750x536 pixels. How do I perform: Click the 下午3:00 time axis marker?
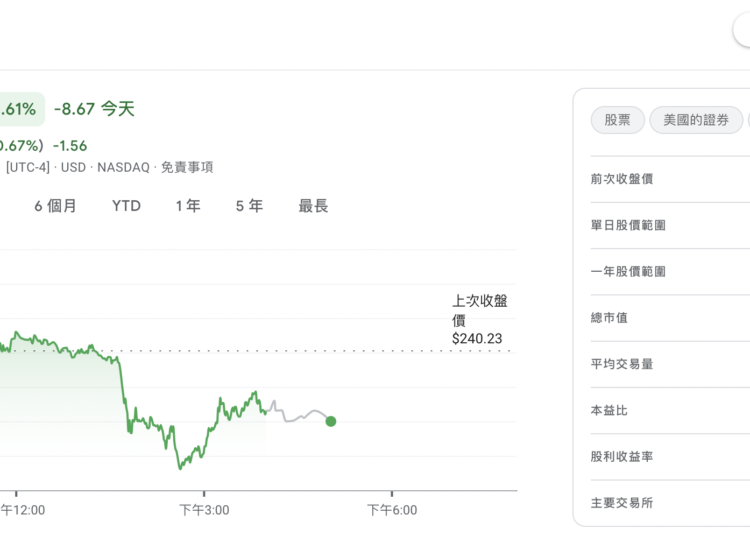coord(204,510)
